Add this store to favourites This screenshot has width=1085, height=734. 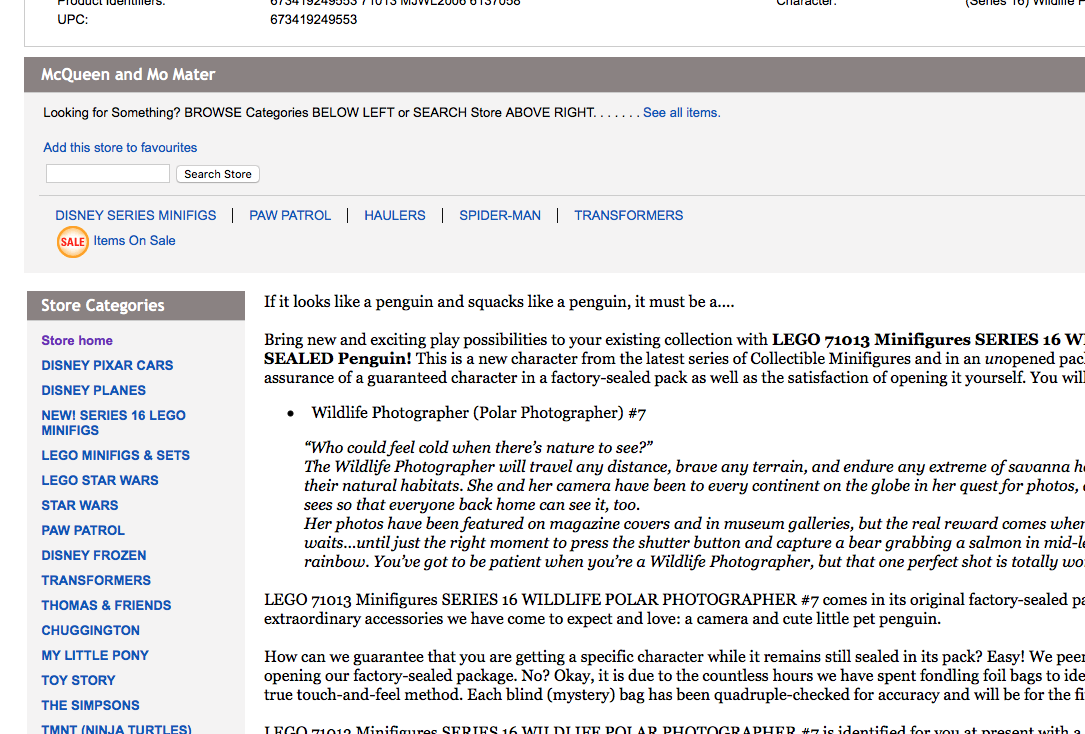120,147
